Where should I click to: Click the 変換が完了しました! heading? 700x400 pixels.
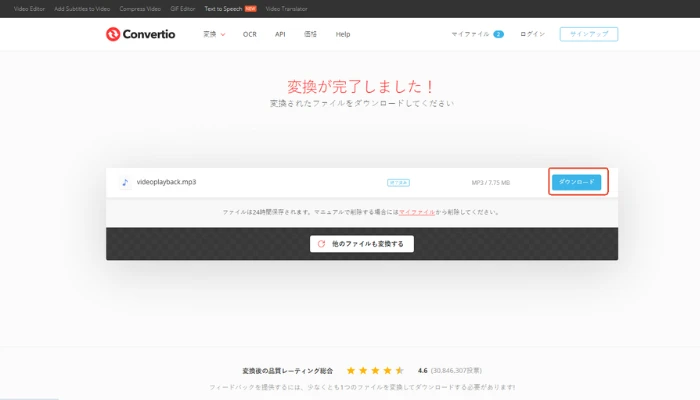coord(361,87)
